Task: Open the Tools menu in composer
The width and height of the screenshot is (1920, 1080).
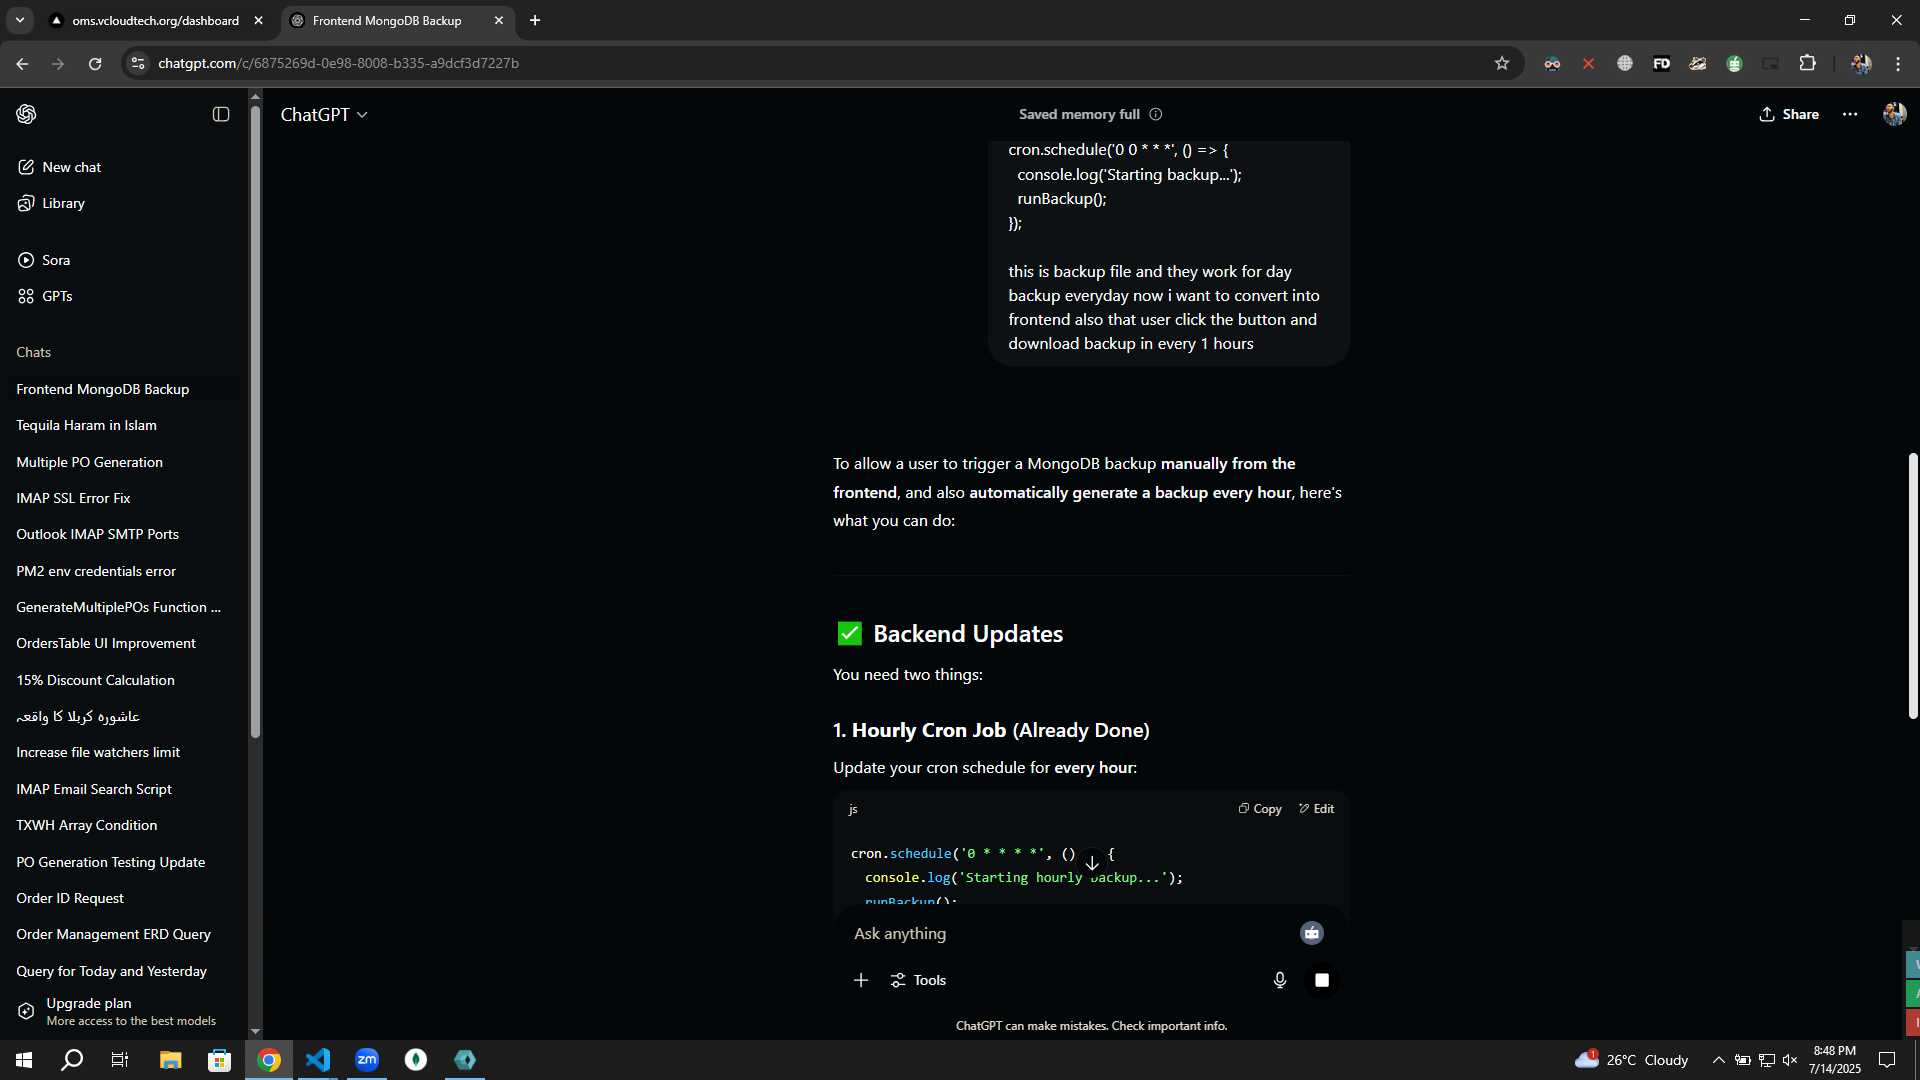Action: (918, 980)
